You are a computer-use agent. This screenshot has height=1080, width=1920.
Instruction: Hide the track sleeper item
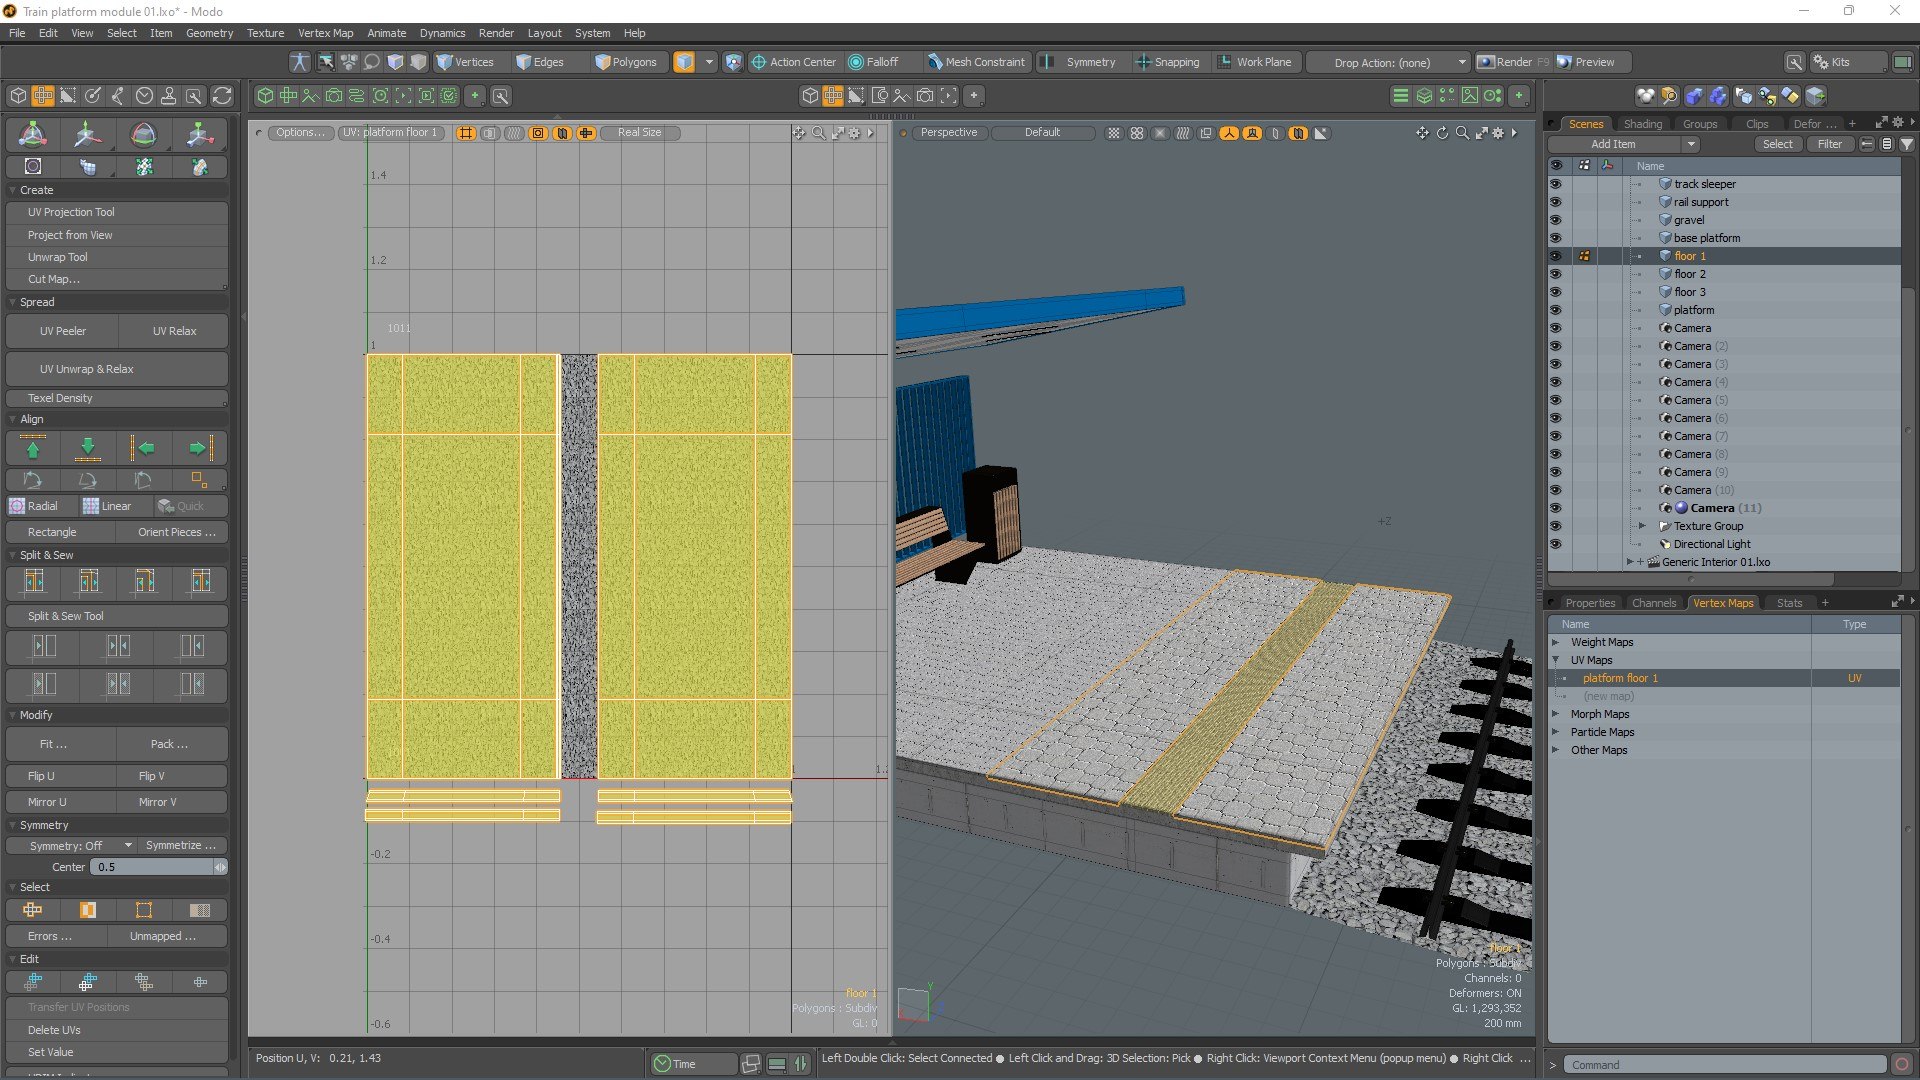(1555, 184)
